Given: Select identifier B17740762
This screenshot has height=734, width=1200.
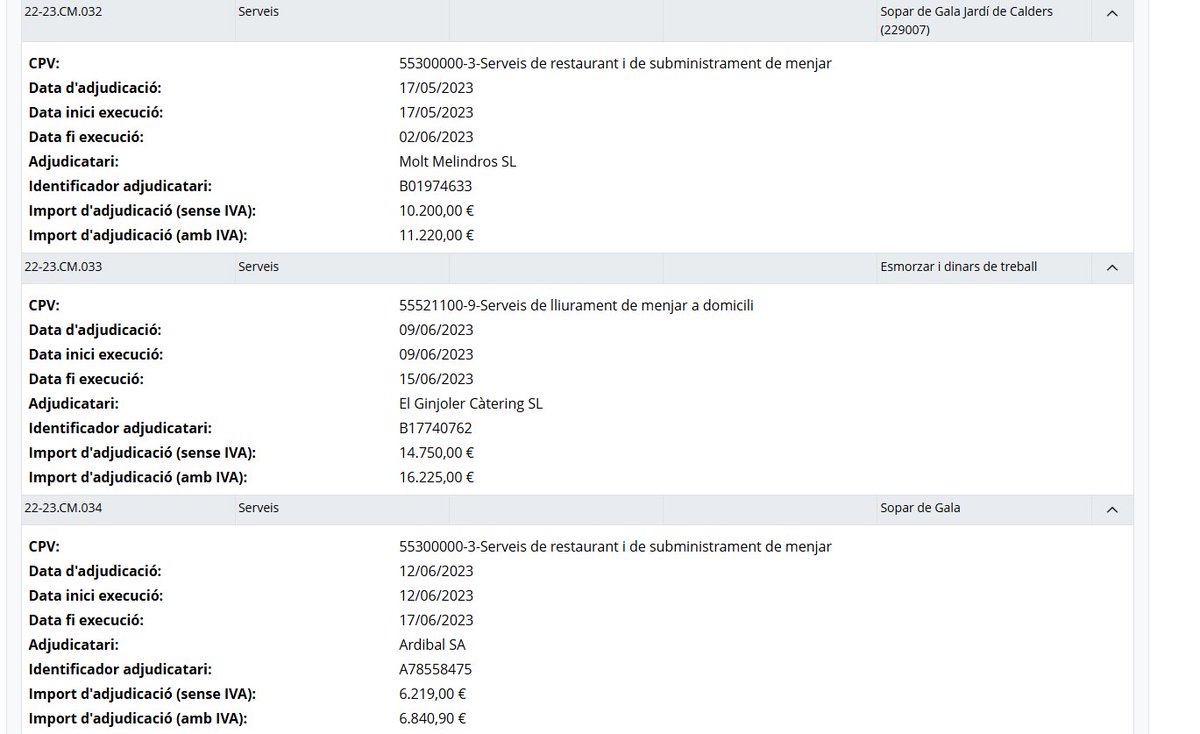Looking at the screenshot, I should (435, 428).
